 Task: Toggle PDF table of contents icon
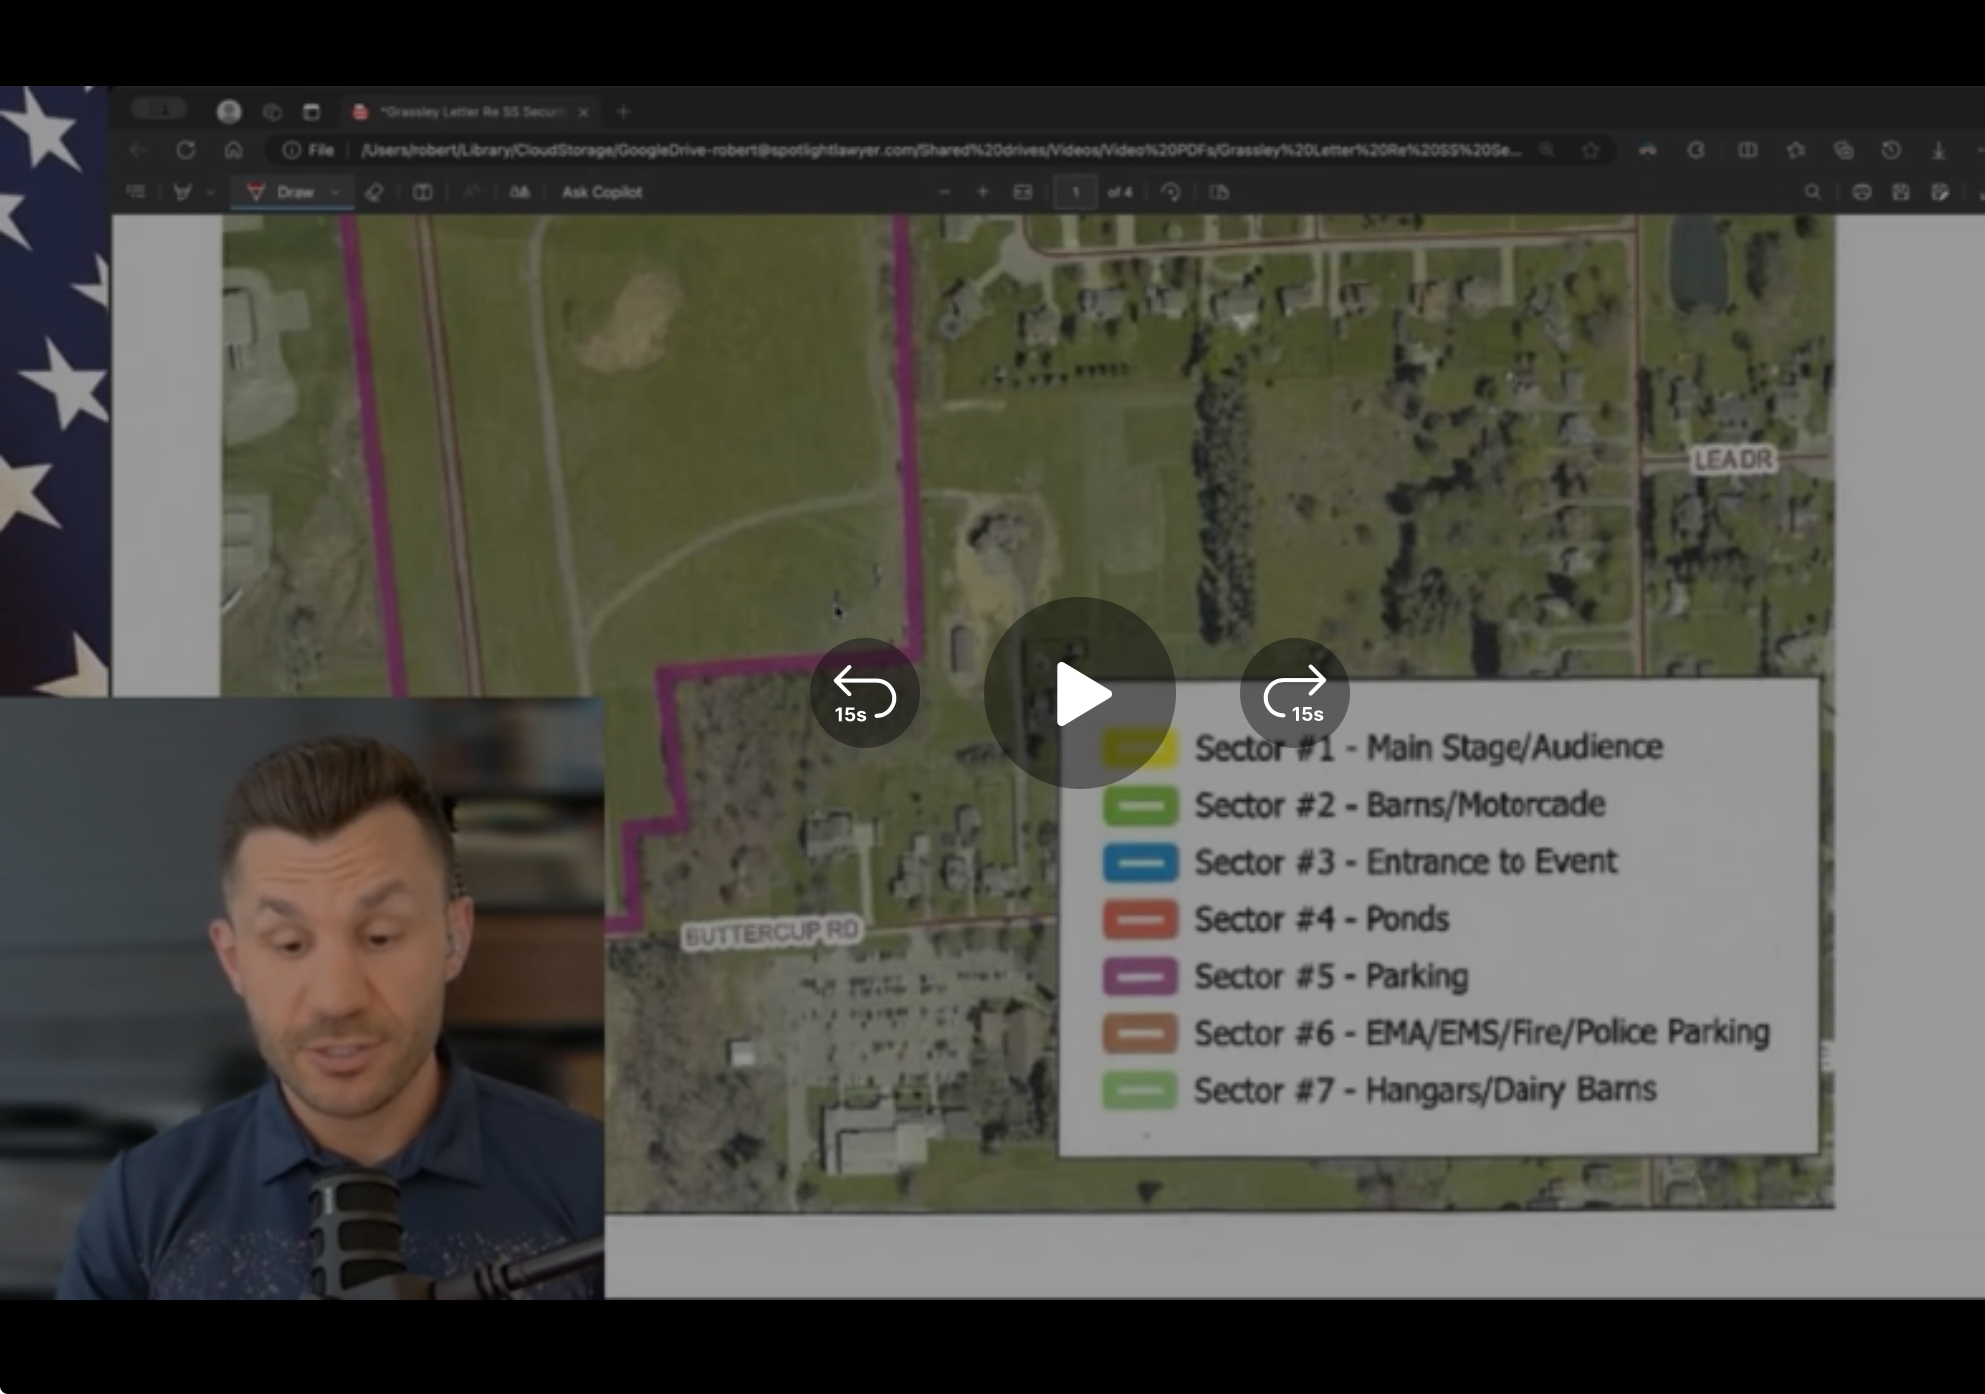click(137, 192)
